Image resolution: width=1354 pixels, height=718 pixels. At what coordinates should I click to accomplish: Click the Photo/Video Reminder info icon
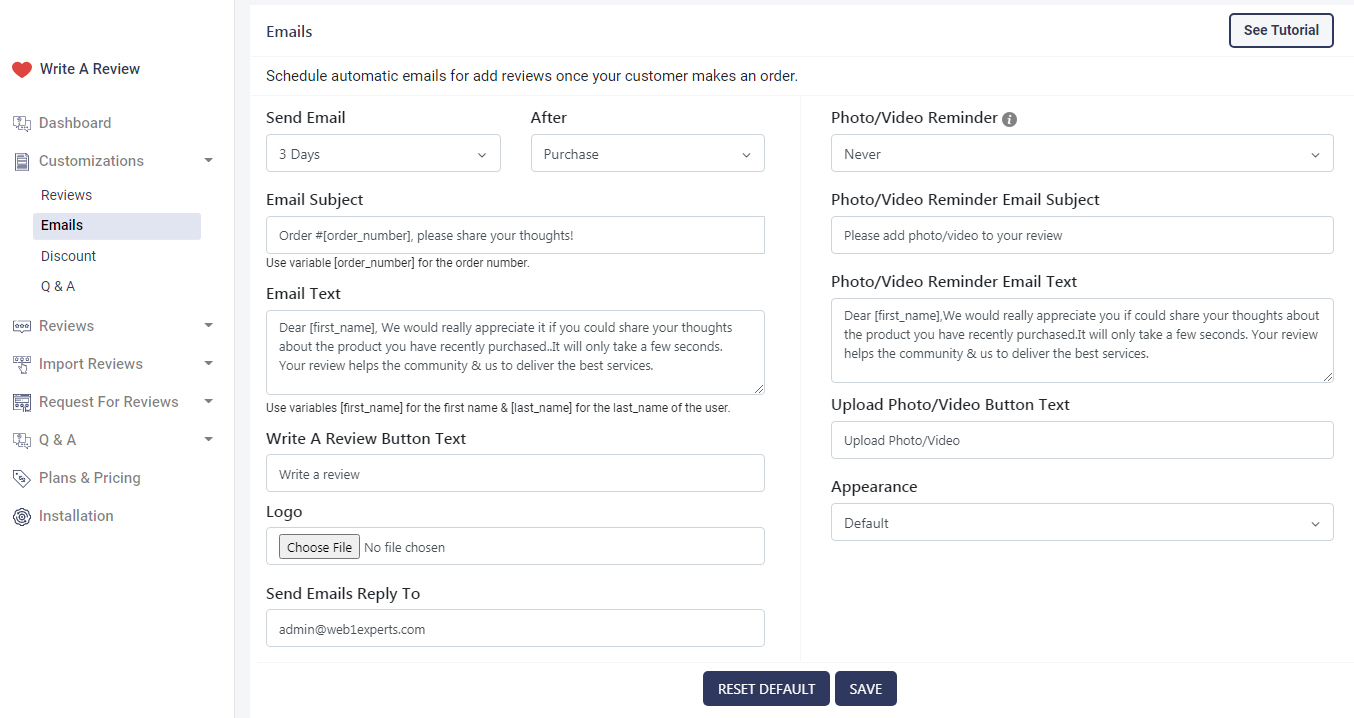coord(1009,119)
